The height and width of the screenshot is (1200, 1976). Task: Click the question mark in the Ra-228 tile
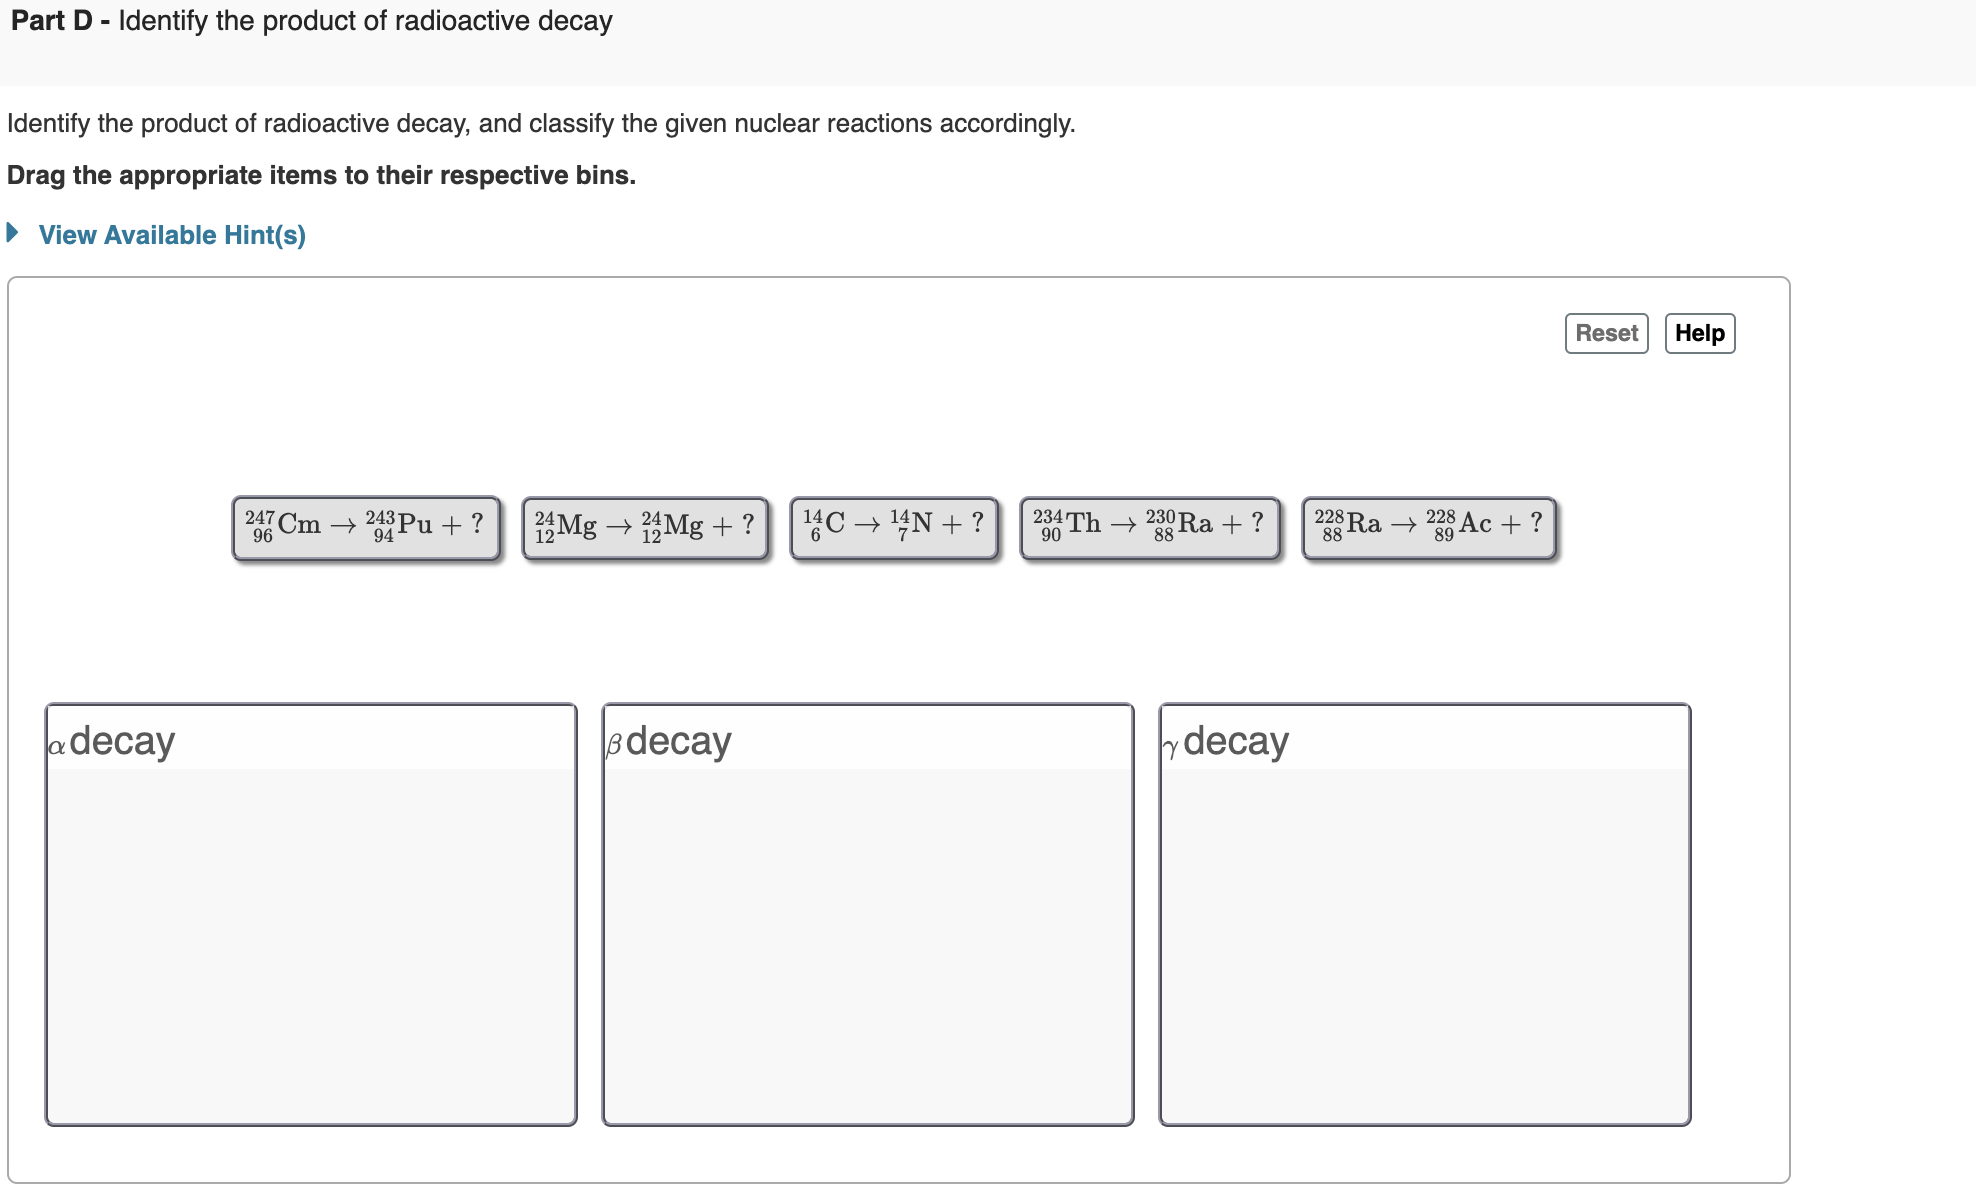click(1536, 523)
